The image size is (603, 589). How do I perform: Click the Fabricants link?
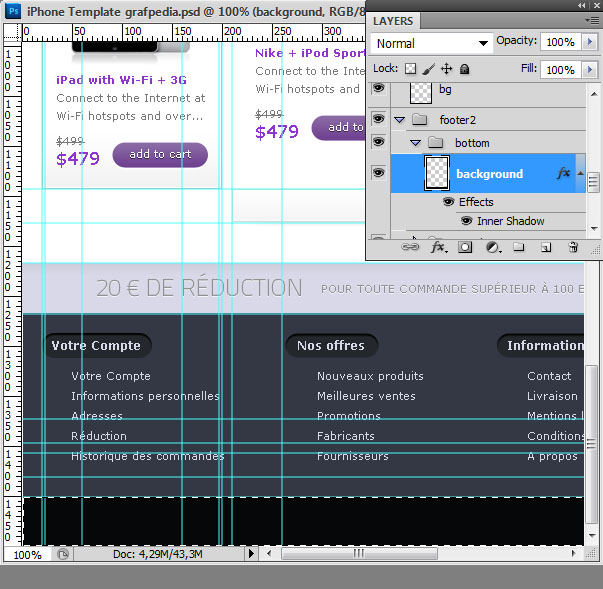345,436
